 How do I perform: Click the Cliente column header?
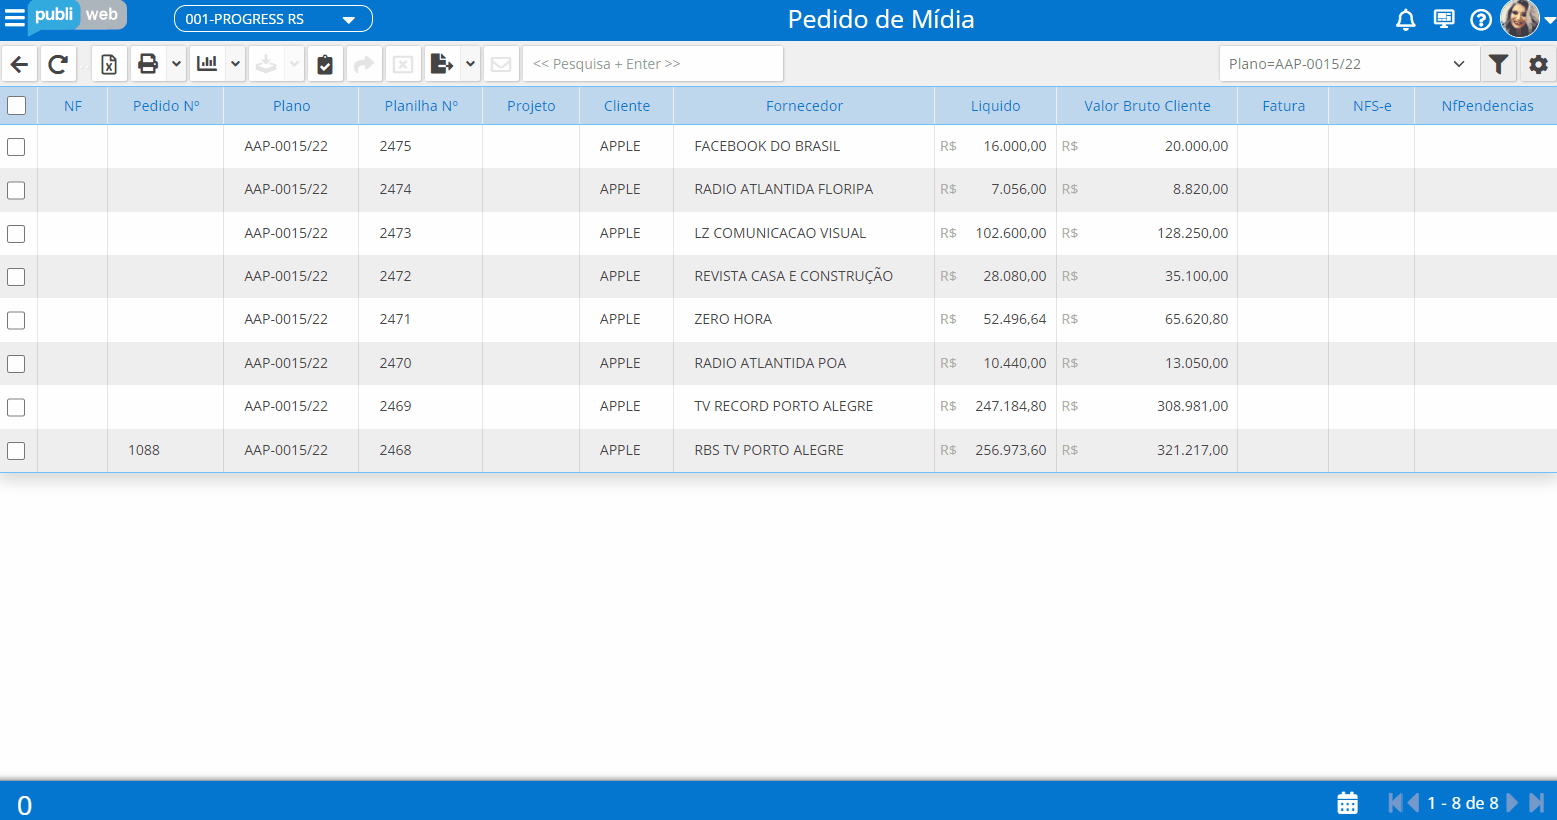coord(627,106)
